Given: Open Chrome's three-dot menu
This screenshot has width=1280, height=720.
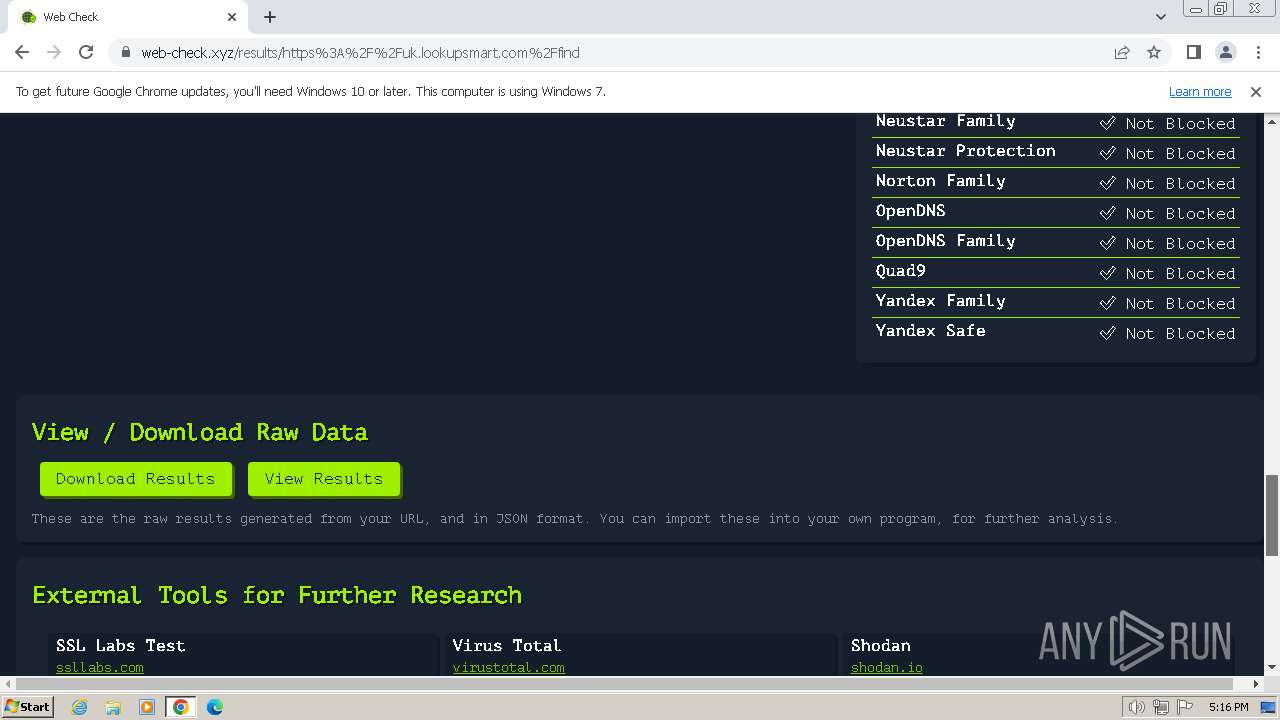Looking at the screenshot, I should 1257,52.
